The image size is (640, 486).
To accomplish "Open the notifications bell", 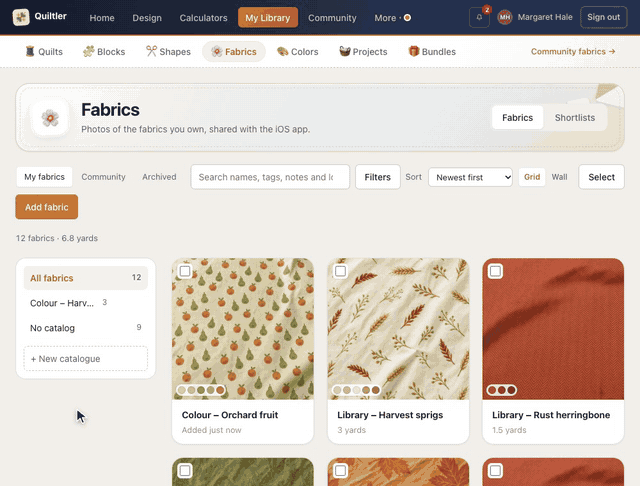I will (x=479, y=18).
